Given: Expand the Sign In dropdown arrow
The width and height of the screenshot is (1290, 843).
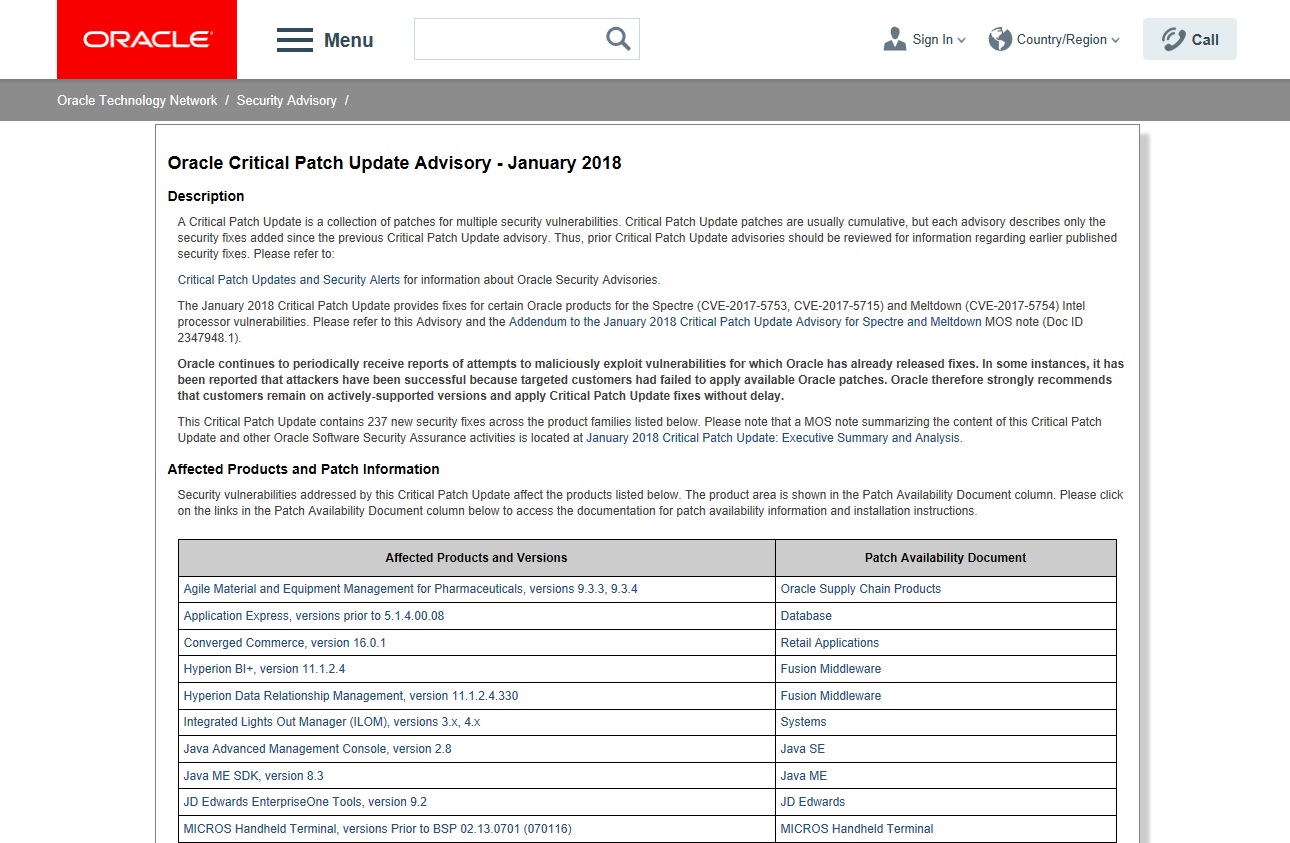Looking at the screenshot, I should 962,41.
